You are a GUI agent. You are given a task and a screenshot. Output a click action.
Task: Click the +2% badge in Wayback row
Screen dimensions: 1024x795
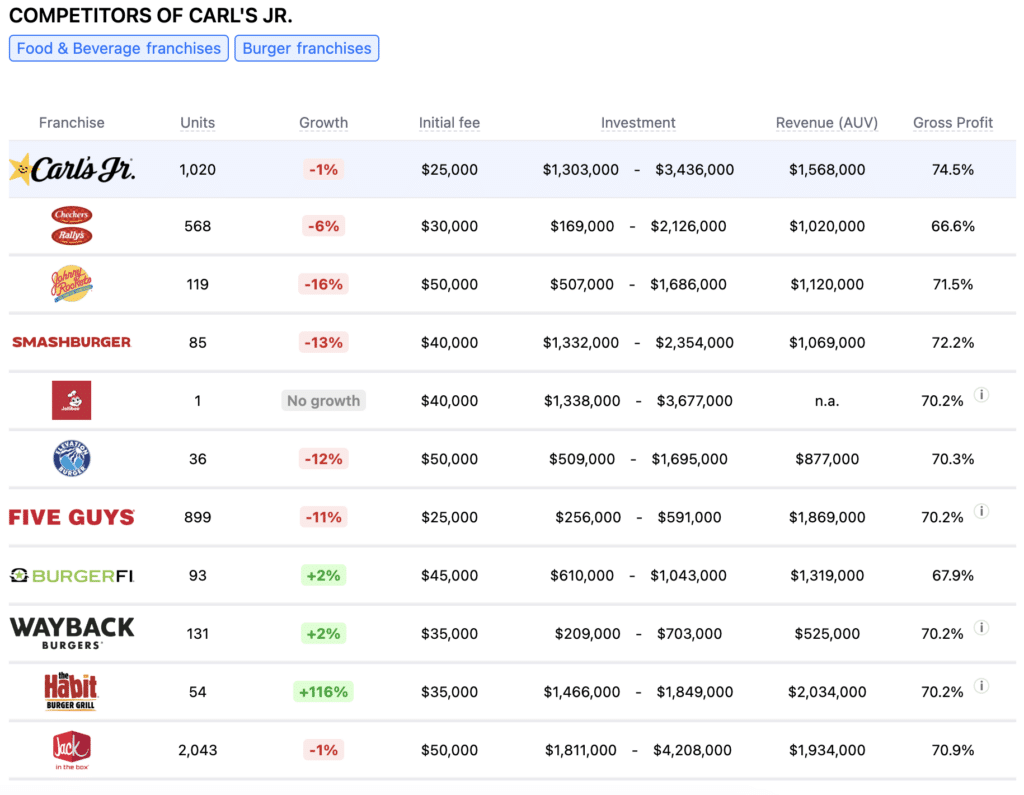pos(323,634)
